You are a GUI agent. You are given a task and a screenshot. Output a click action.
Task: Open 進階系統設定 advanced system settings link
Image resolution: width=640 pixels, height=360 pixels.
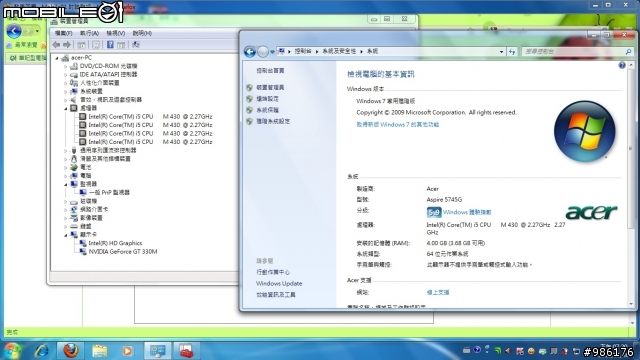click(x=273, y=121)
